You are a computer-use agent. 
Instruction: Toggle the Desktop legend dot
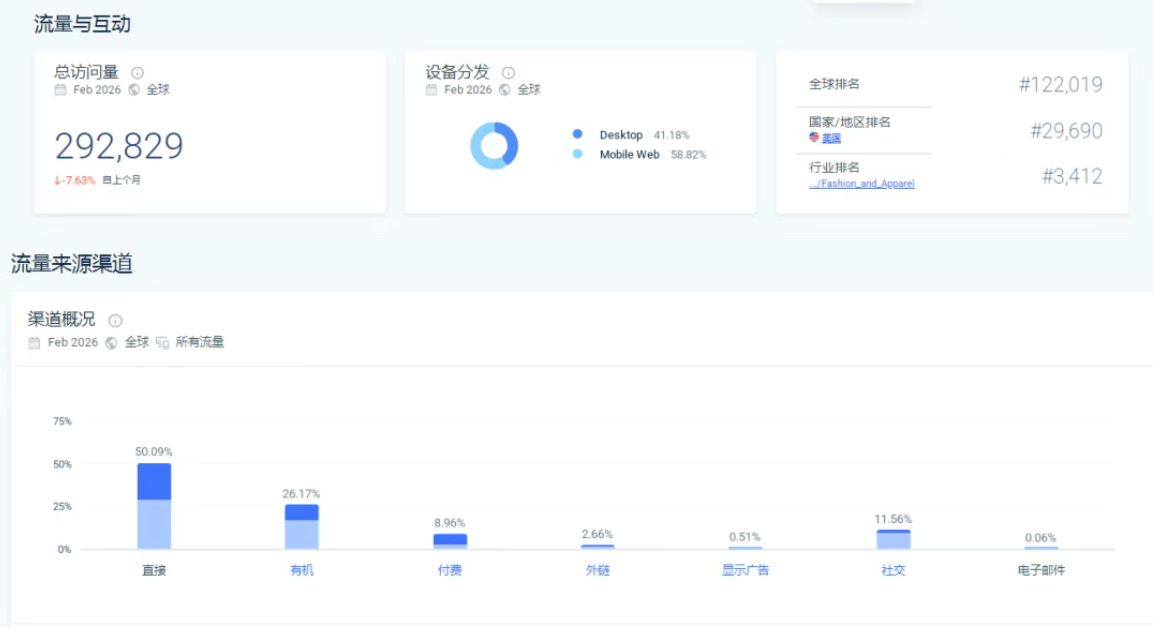tap(578, 135)
